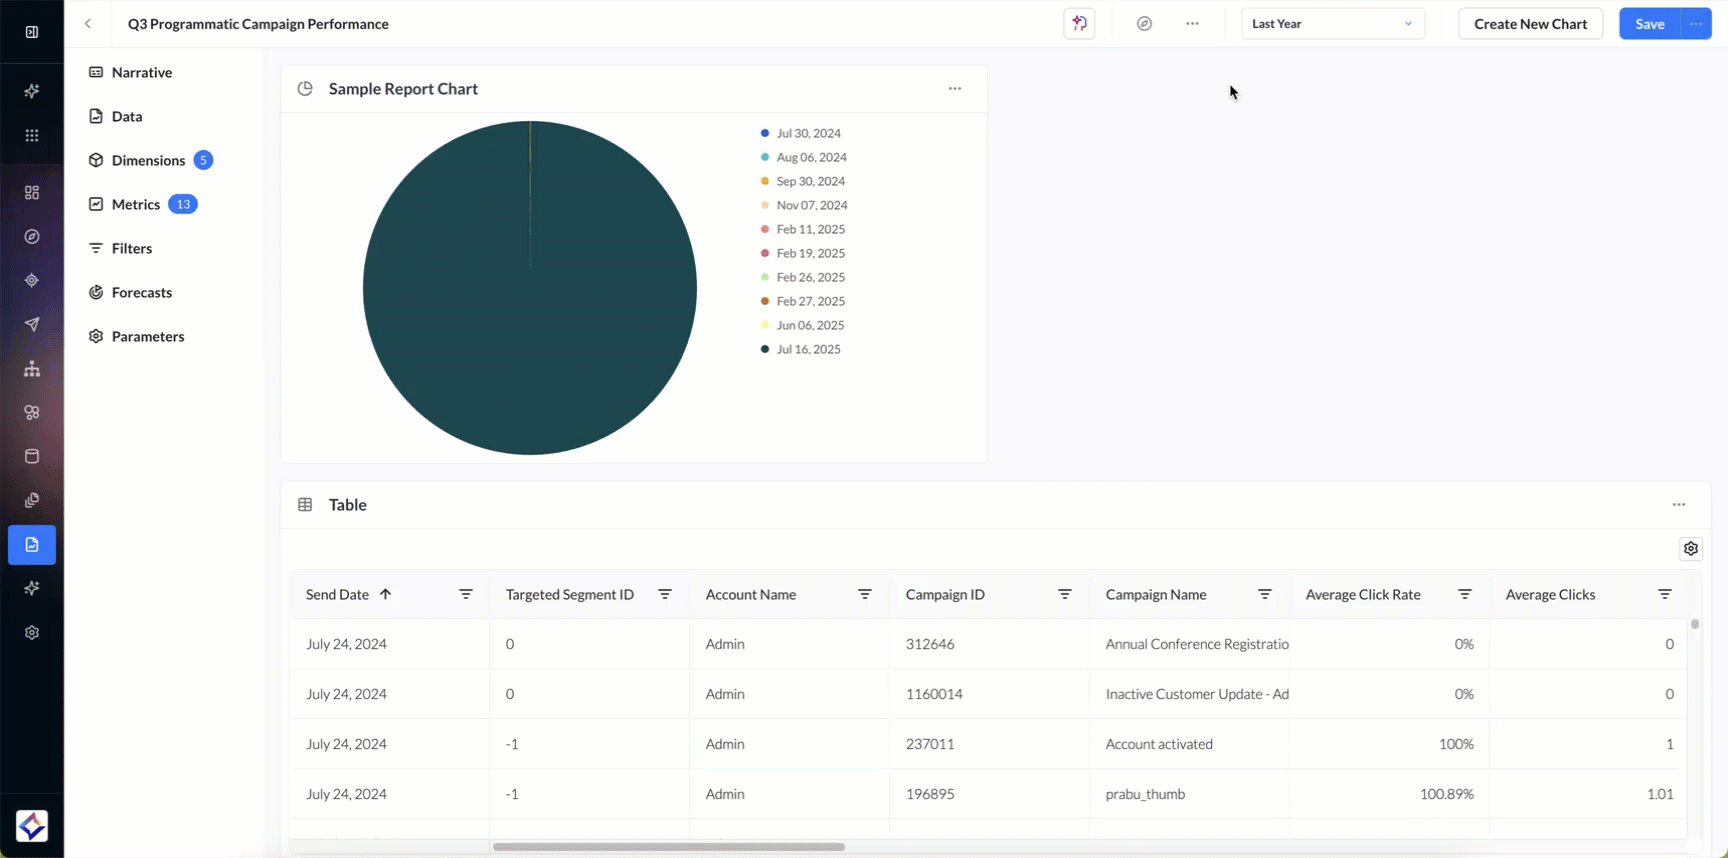This screenshot has width=1728, height=858.
Task: Click the AI assistant icon in header
Action: coord(1079,24)
